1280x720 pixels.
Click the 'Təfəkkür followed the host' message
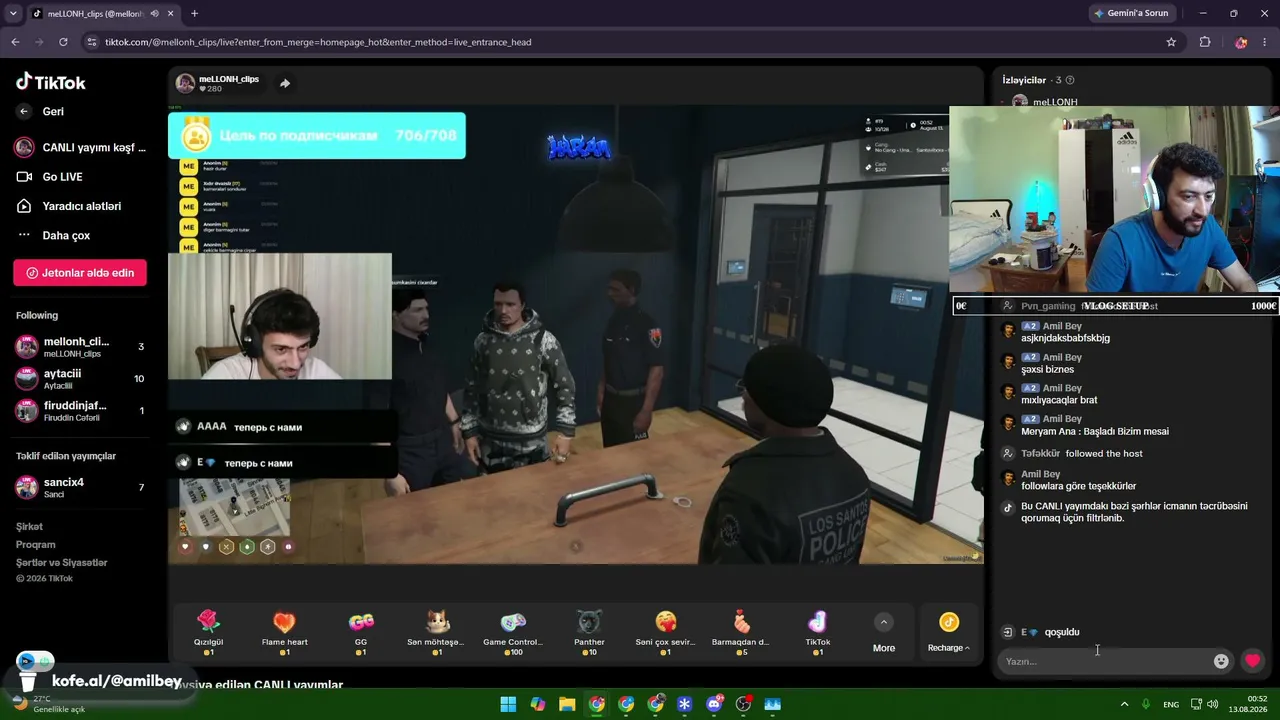click(x=1082, y=454)
